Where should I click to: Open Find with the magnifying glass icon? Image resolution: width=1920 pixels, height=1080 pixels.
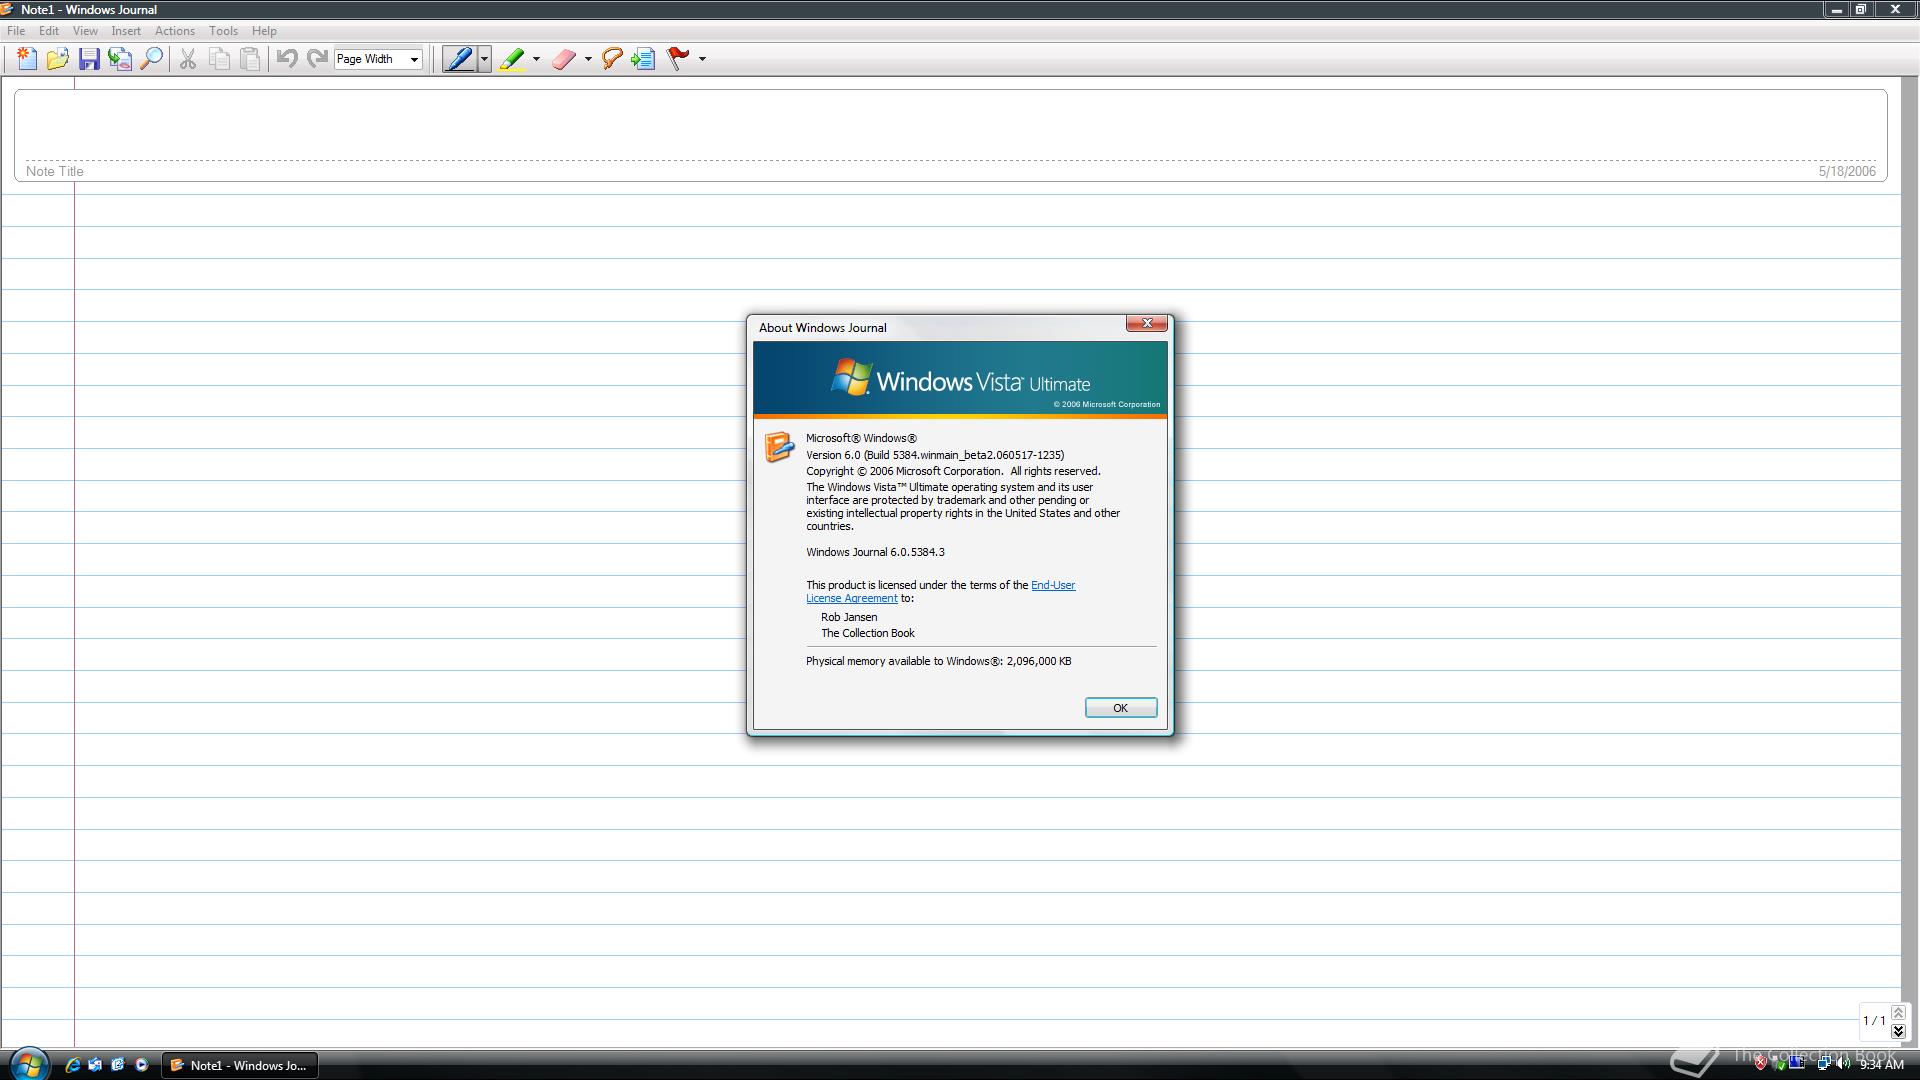[151, 59]
